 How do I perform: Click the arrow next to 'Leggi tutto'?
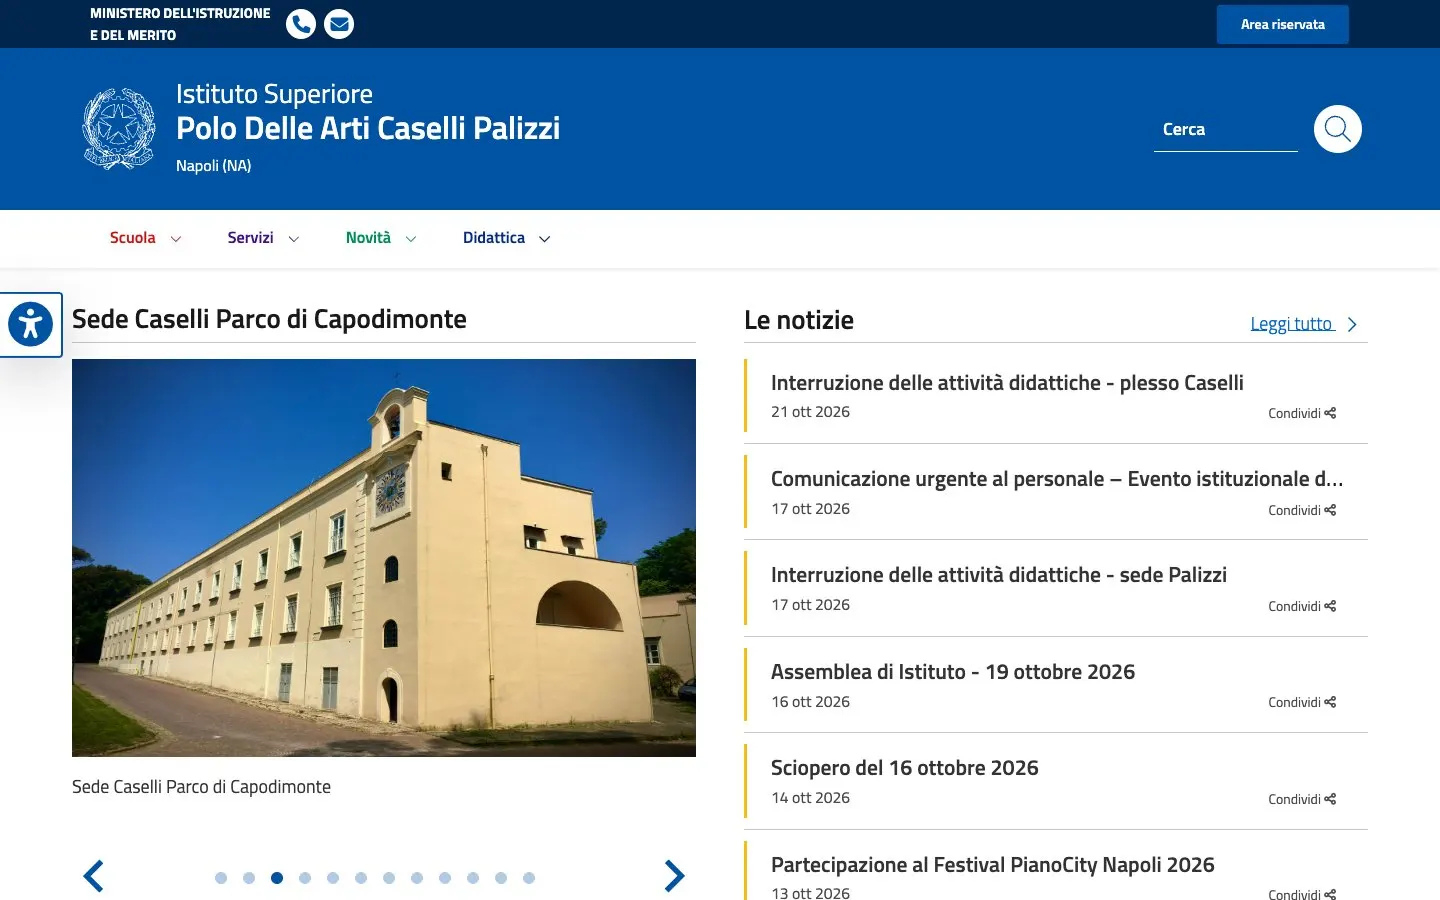coord(1352,324)
